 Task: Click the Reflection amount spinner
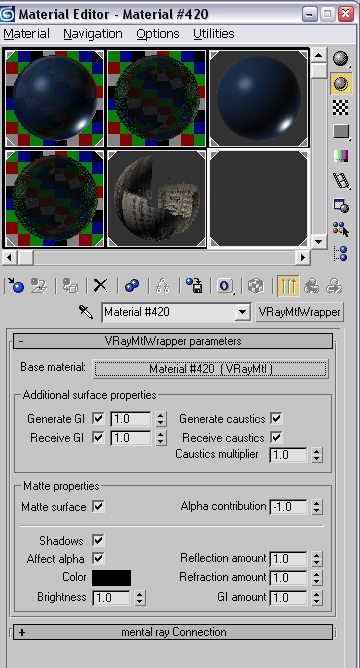(316, 559)
